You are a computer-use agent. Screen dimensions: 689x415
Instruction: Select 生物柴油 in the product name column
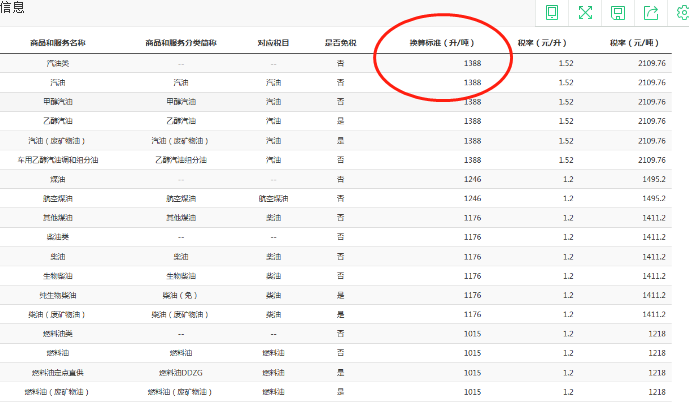coord(58,275)
